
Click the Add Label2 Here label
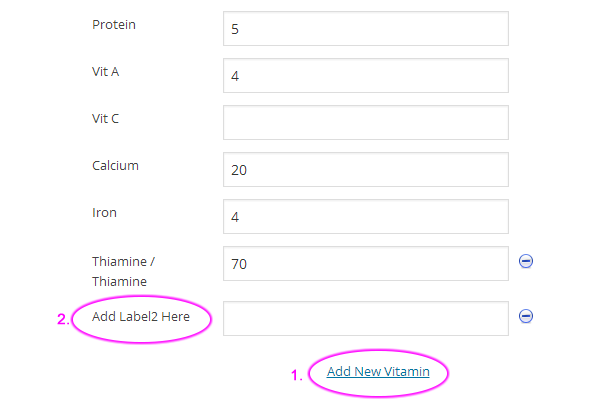click(141, 316)
